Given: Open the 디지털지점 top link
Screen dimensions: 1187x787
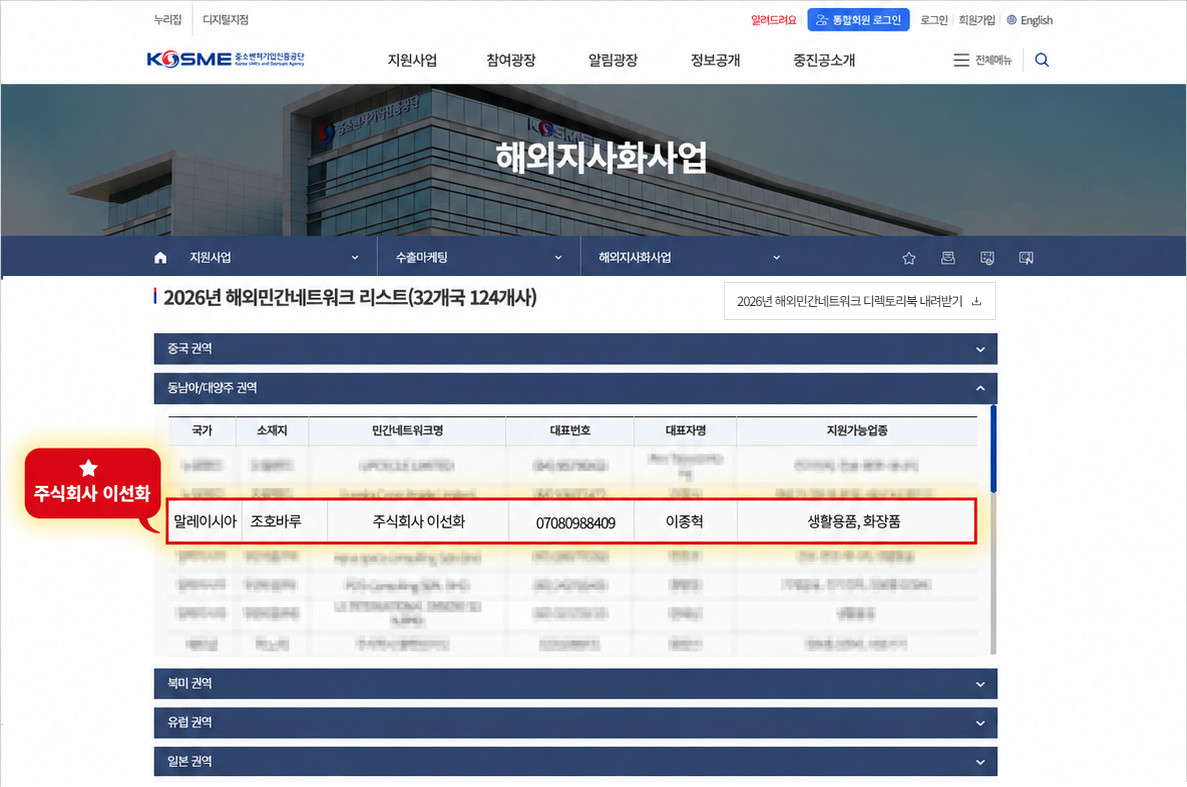Looking at the screenshot, I should 226,20.
